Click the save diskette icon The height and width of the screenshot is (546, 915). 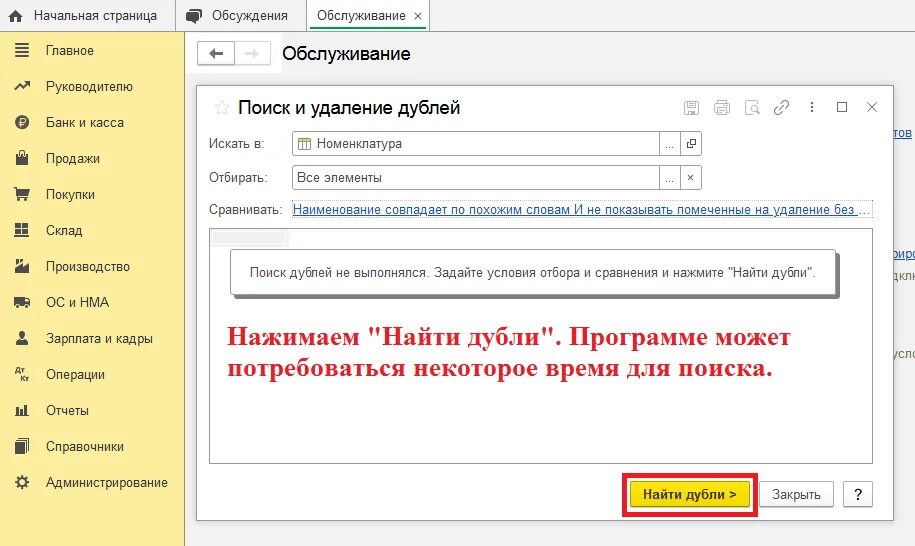(692, 107)
